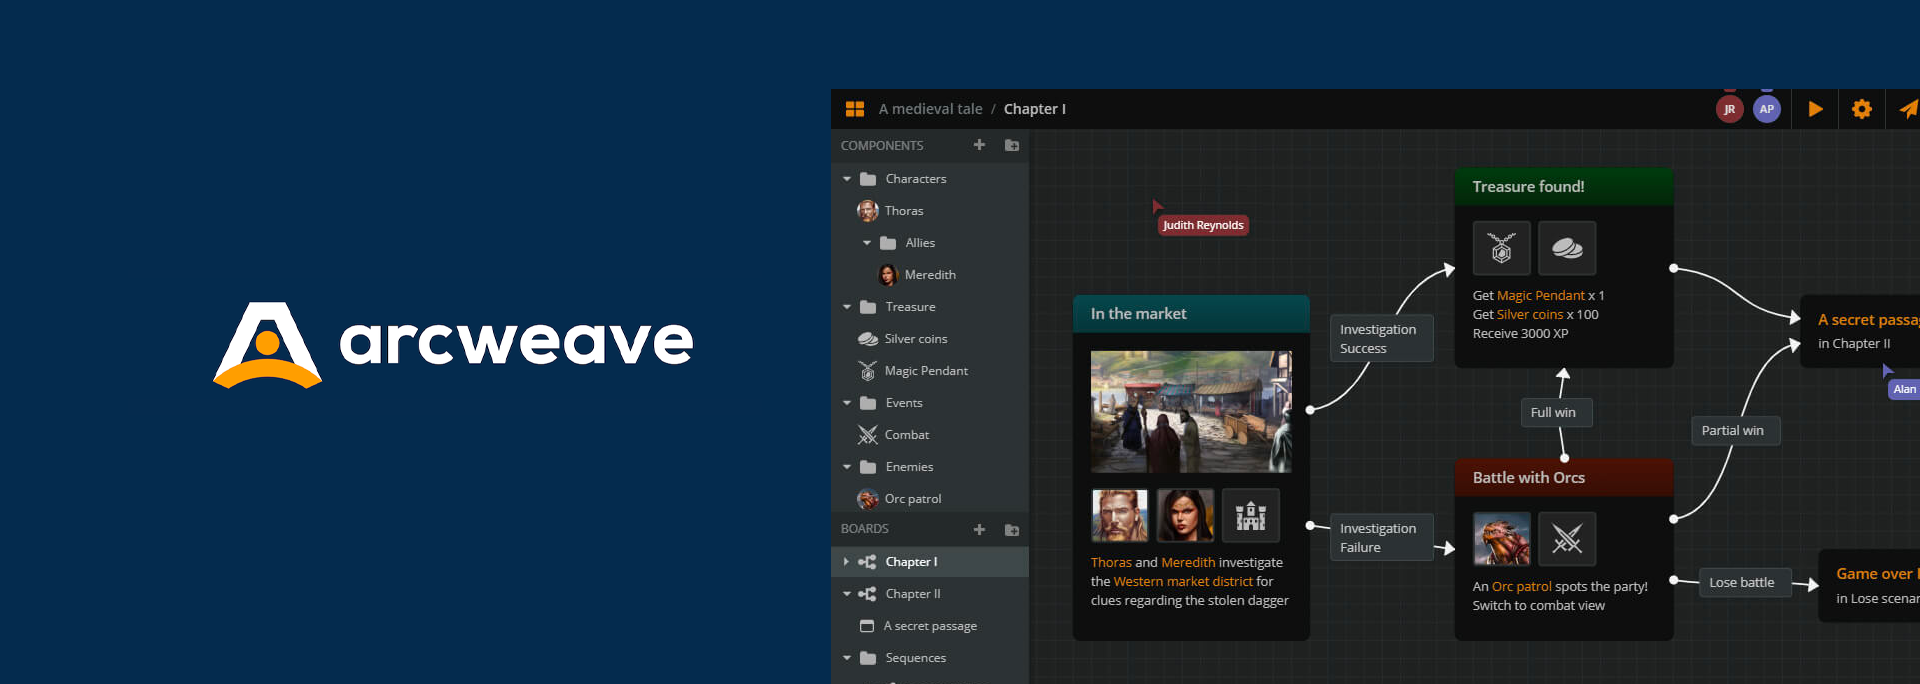The width and height of the screenshot is (1920, 684).
Task: Click the AP user avatar
Action: coord(1767,109)
